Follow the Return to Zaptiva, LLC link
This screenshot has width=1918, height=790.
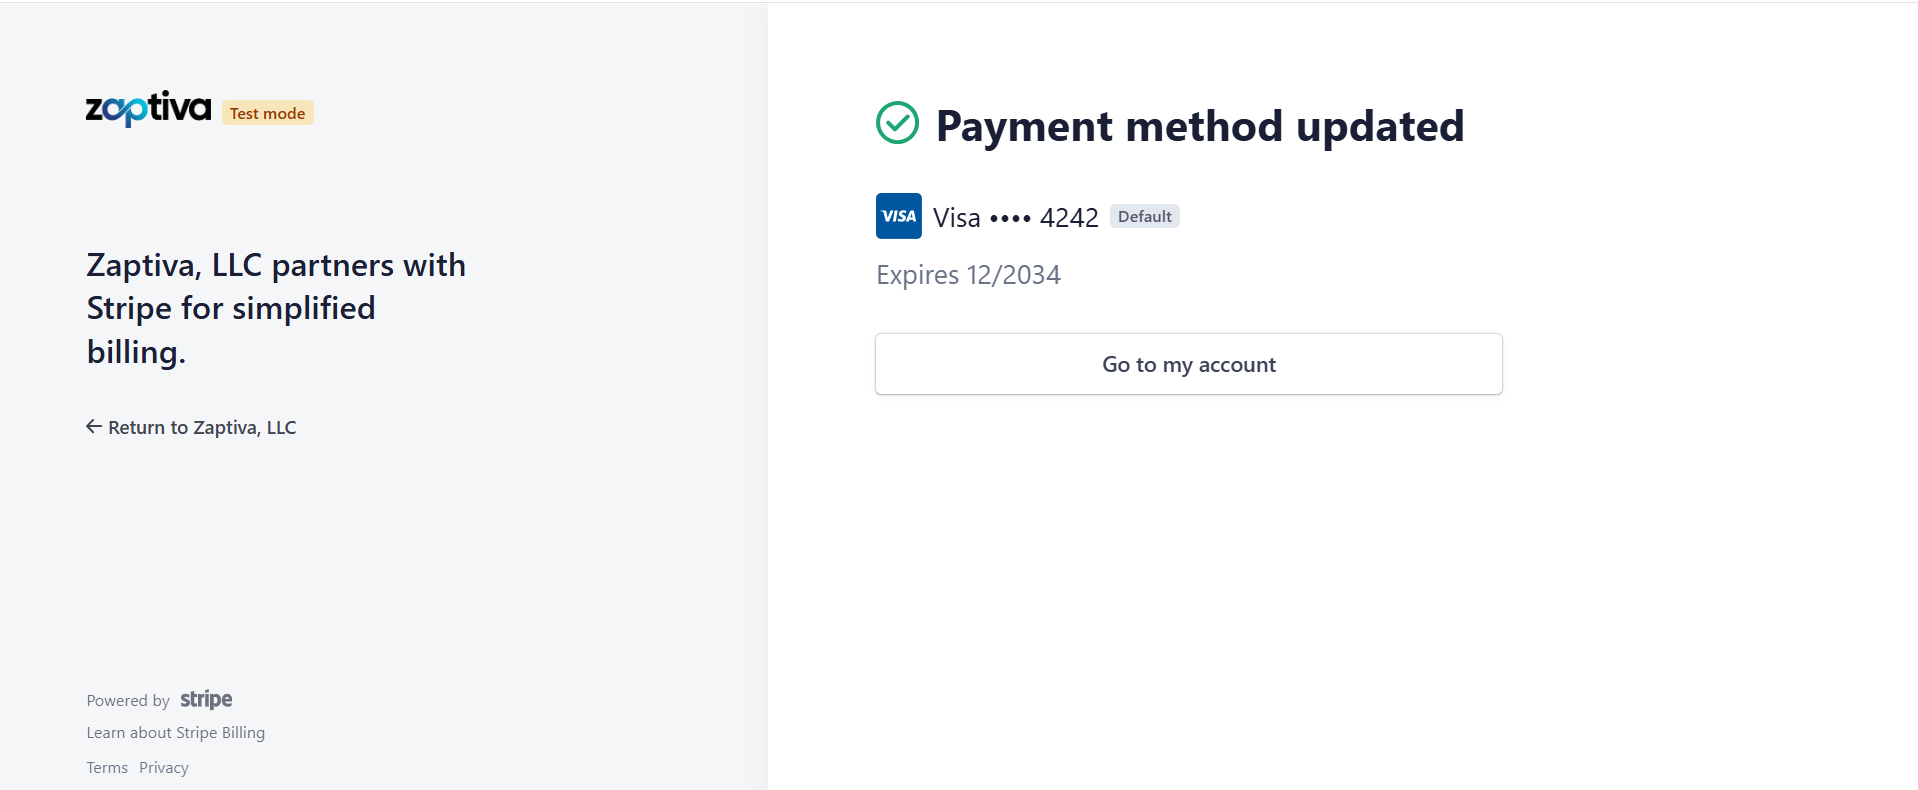click(x=202, y=428)
